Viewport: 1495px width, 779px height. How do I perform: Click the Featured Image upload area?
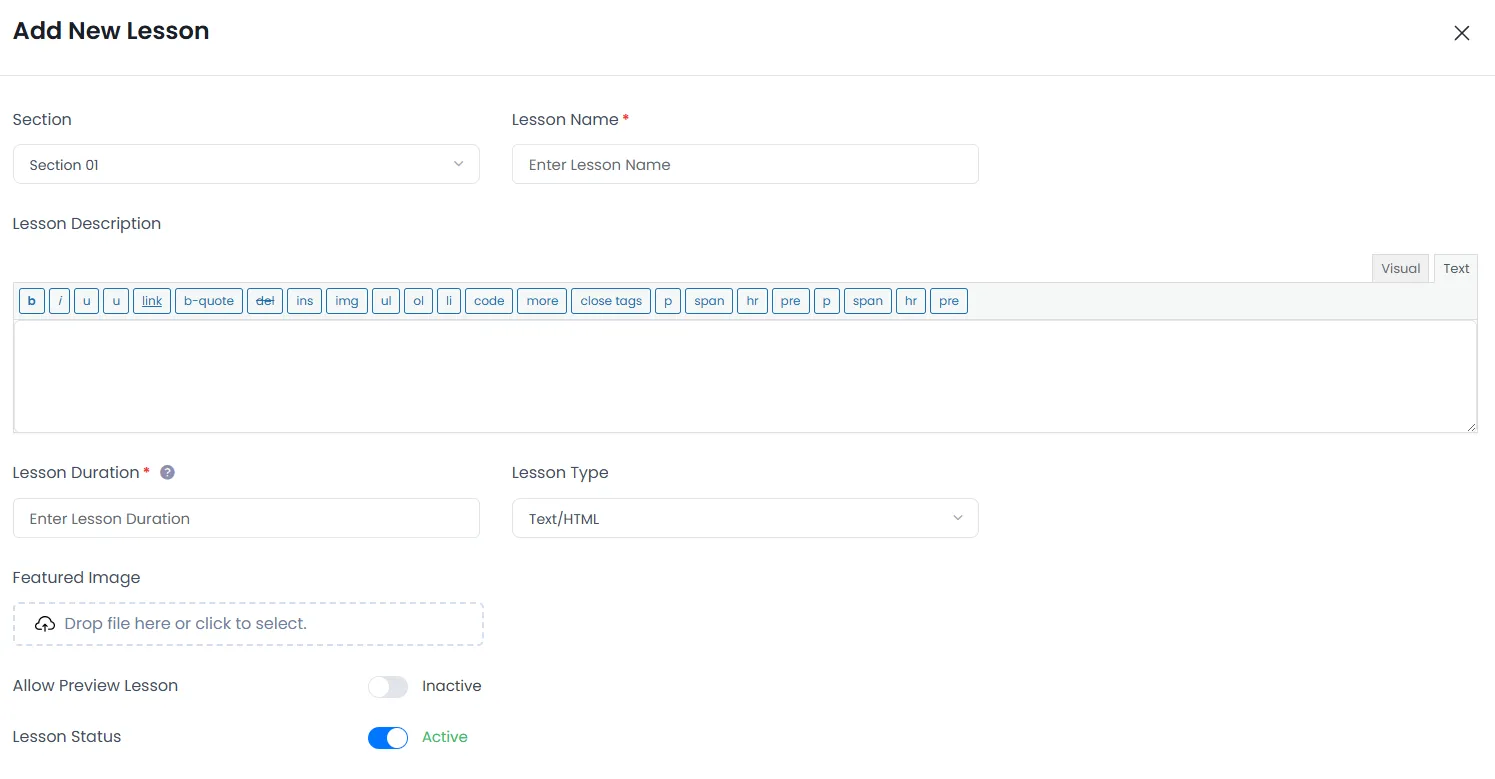(x=248, y=623)
